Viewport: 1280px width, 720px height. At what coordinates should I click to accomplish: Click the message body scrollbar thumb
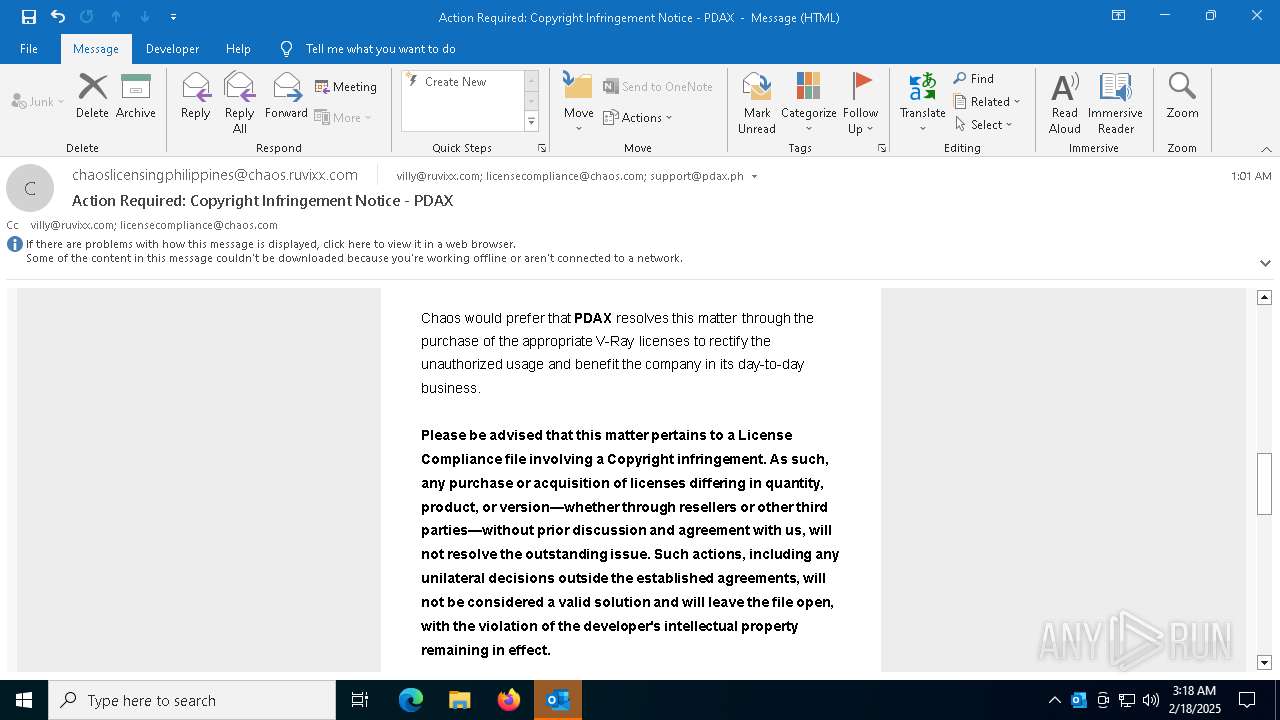[x=1264, y=484]
